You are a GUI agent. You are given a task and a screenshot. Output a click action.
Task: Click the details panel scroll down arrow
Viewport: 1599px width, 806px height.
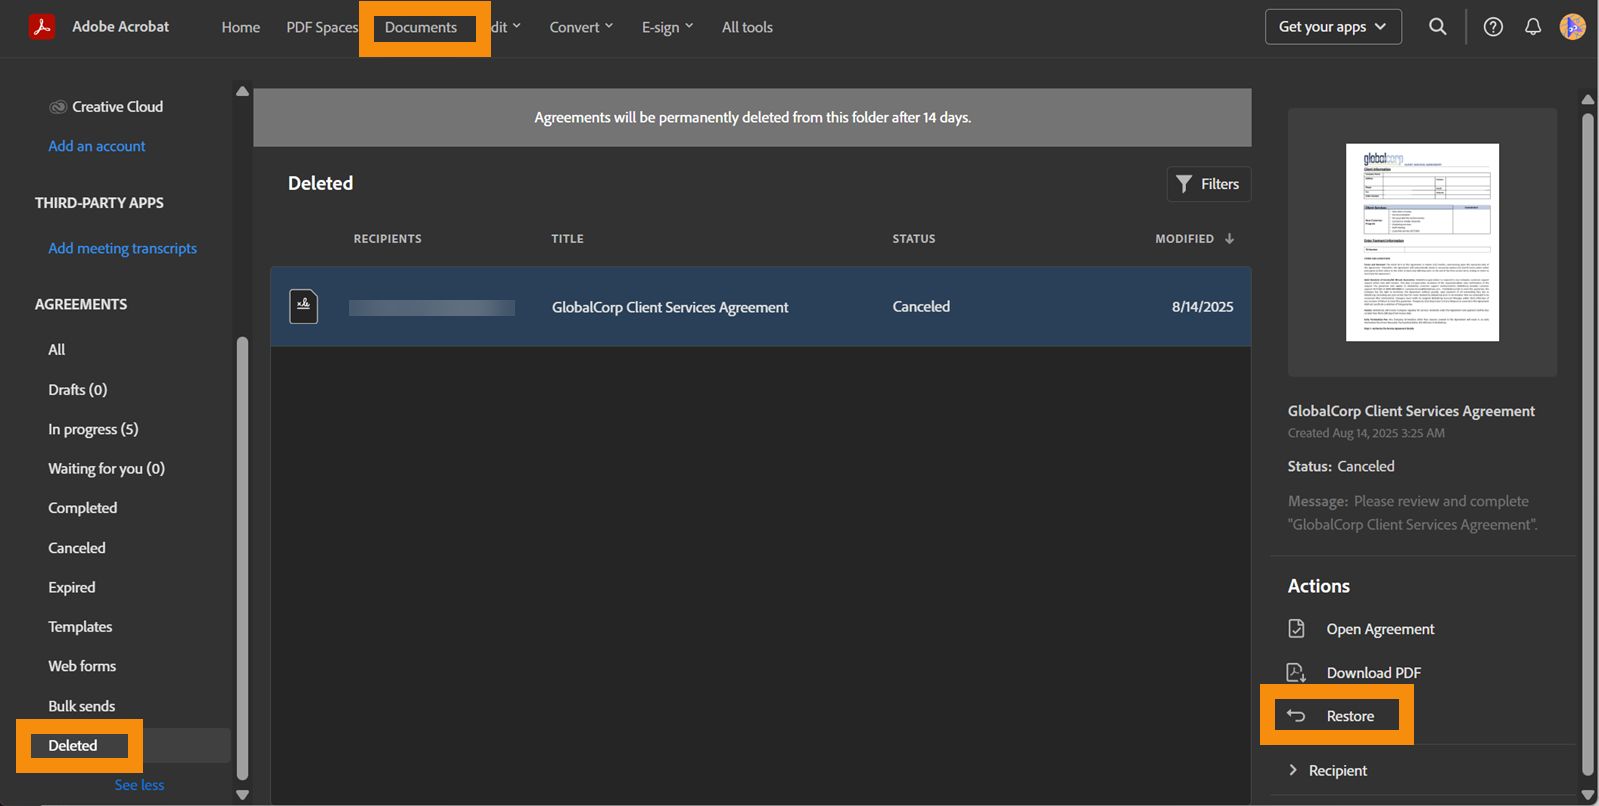coord(1588,795)
